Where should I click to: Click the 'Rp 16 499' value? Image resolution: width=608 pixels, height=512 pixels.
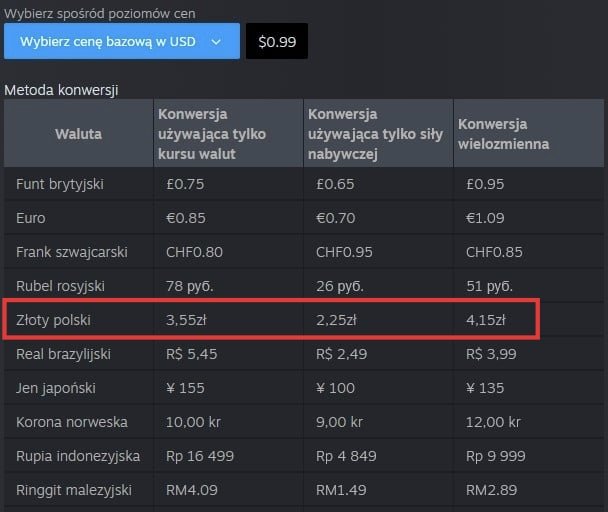200,456
